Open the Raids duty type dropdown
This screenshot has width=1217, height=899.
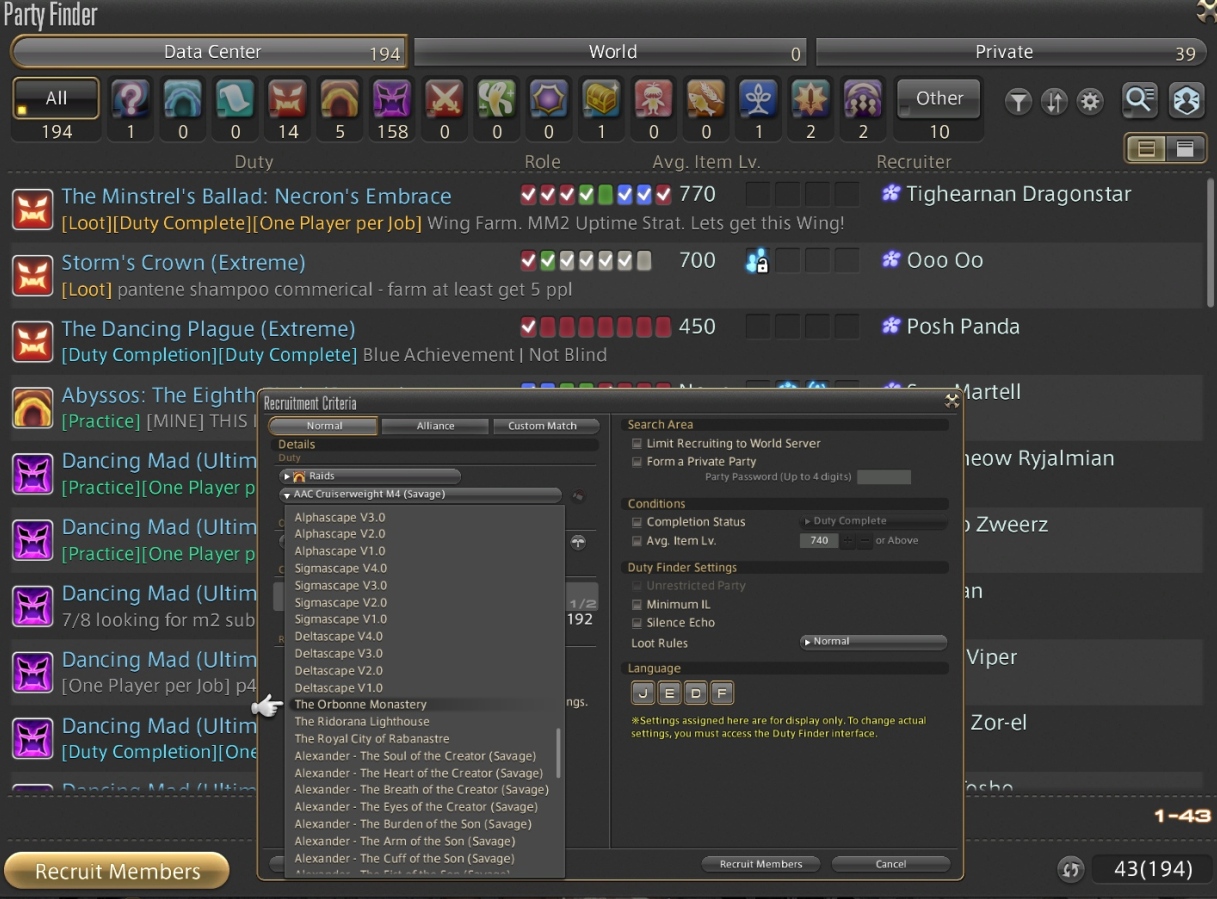[370, 476]
